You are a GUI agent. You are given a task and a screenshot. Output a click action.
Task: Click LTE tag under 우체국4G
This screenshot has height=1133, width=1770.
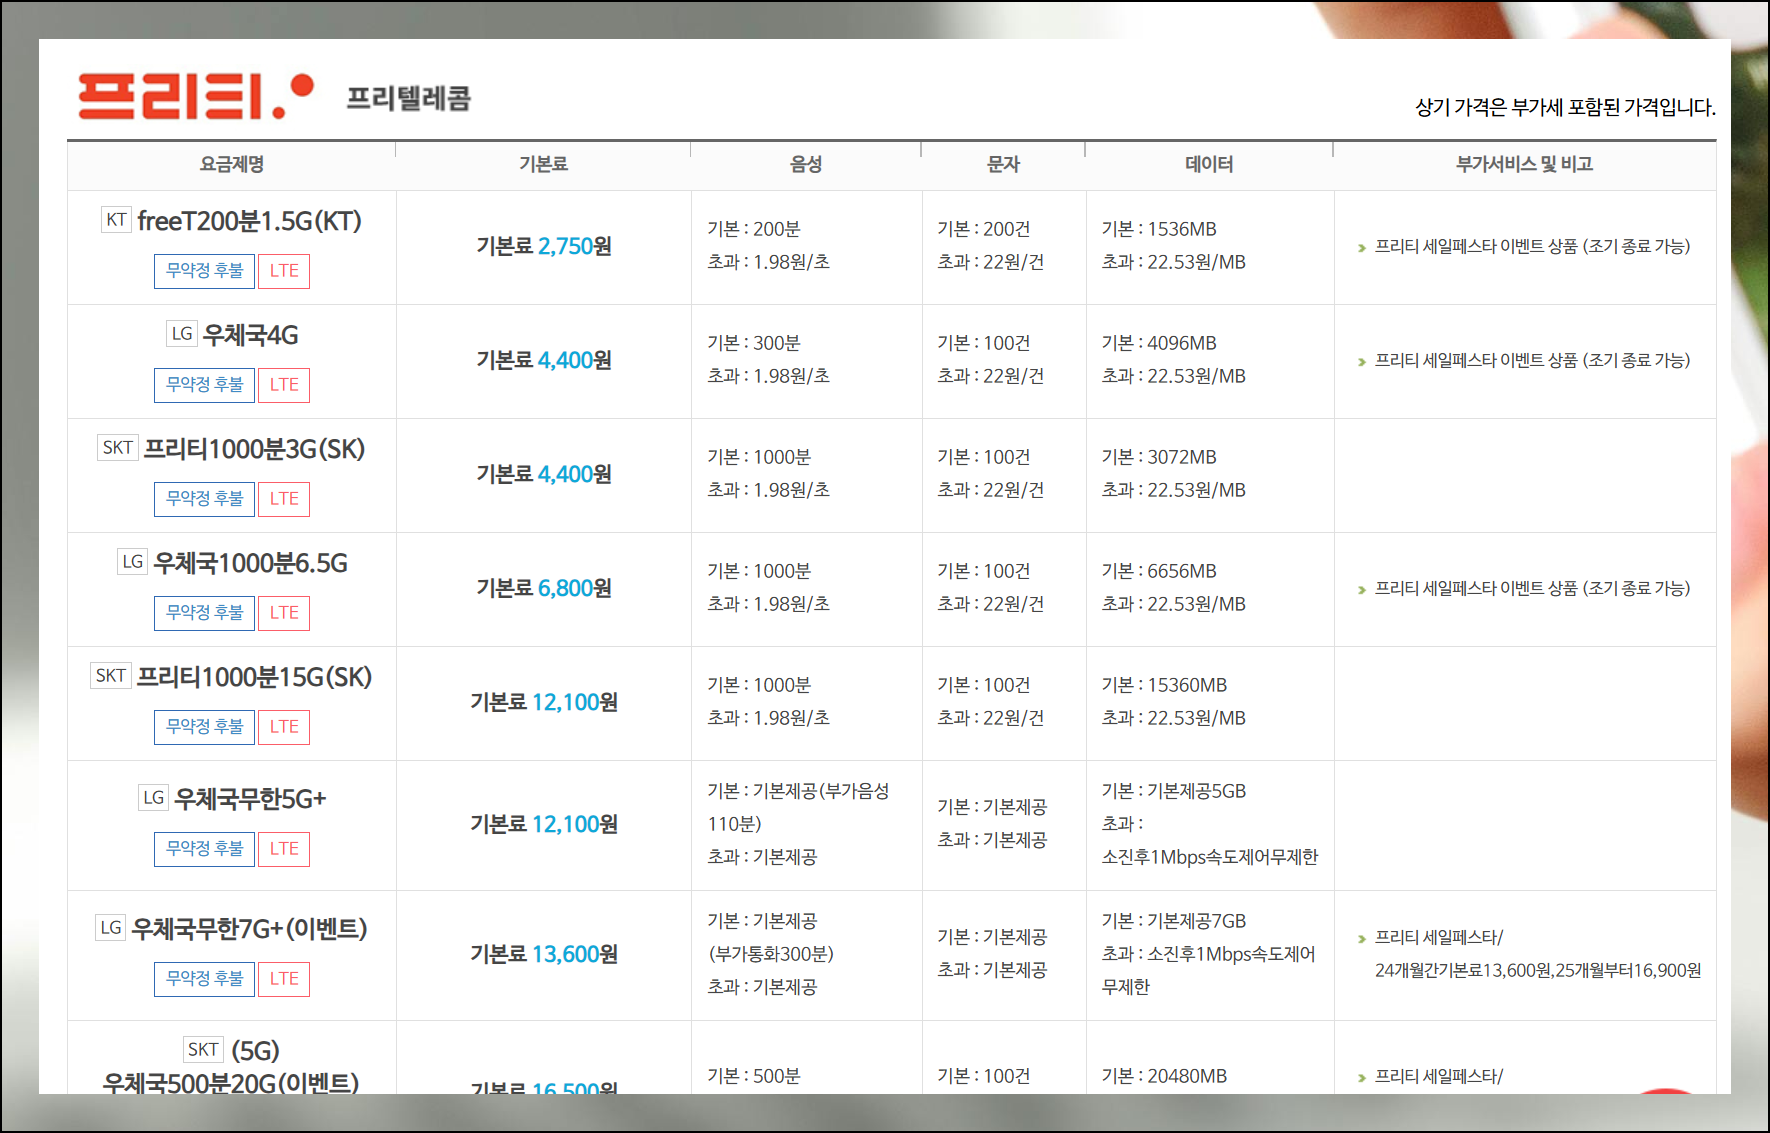[284, 385]
